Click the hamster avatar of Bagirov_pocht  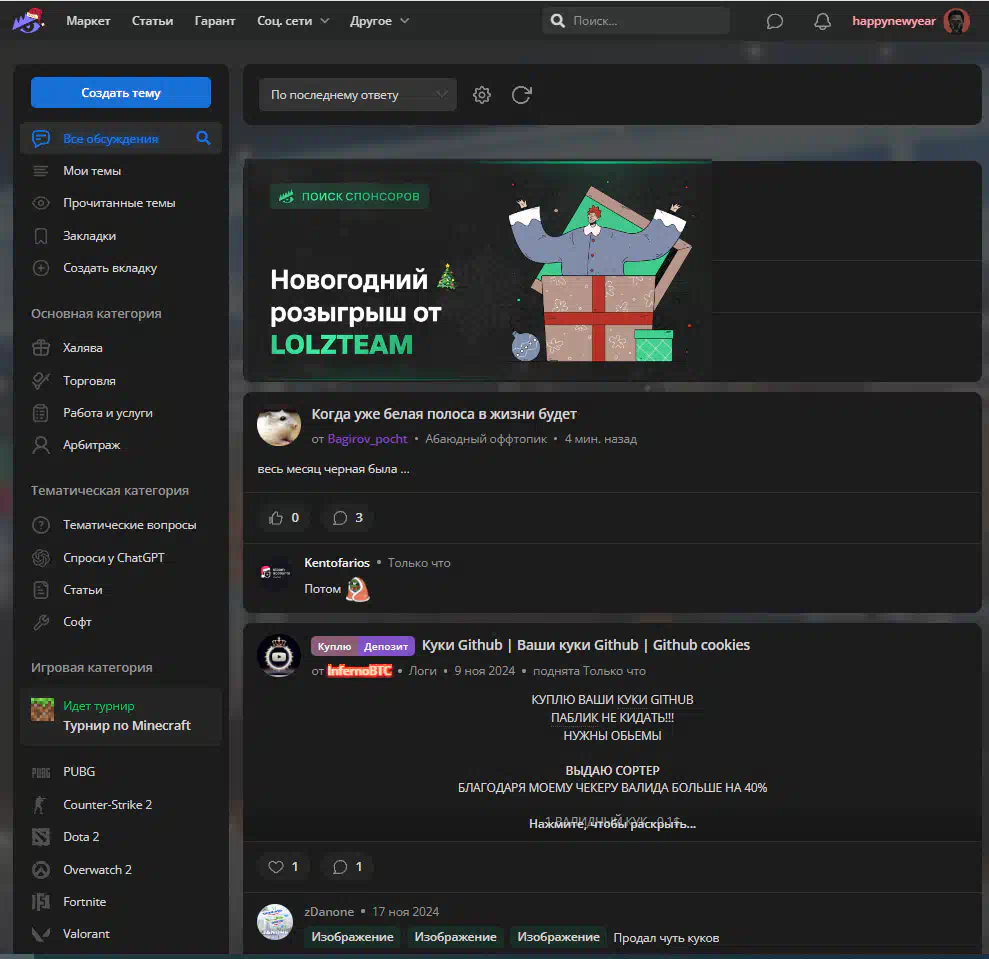(279, 425)
